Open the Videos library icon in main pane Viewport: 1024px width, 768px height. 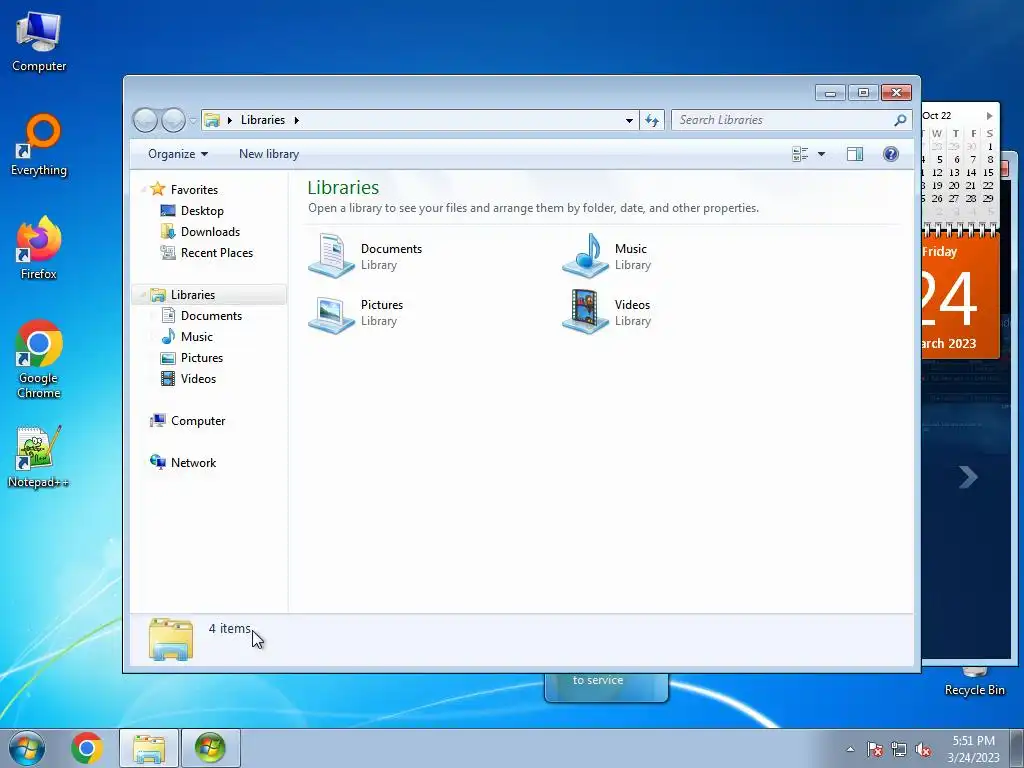point(586,313)
